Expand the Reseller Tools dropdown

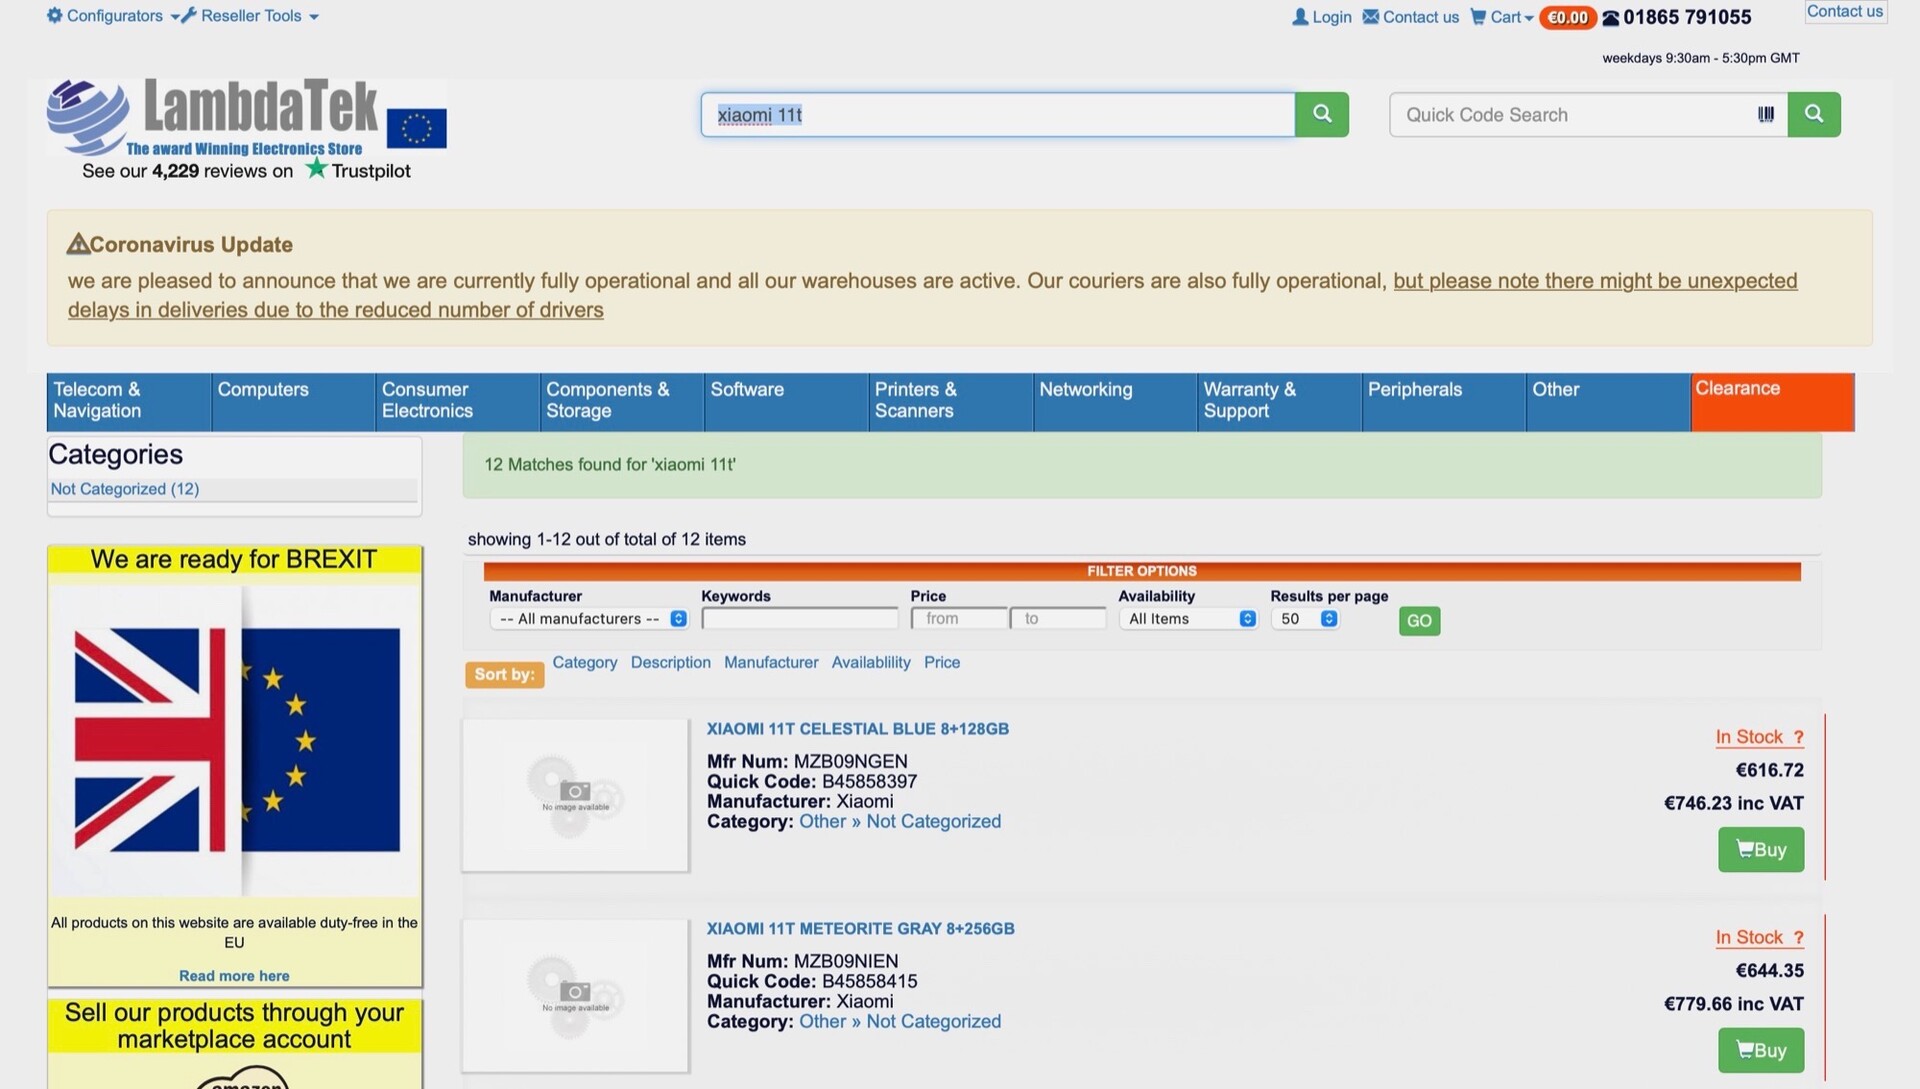tap(250, 16)
